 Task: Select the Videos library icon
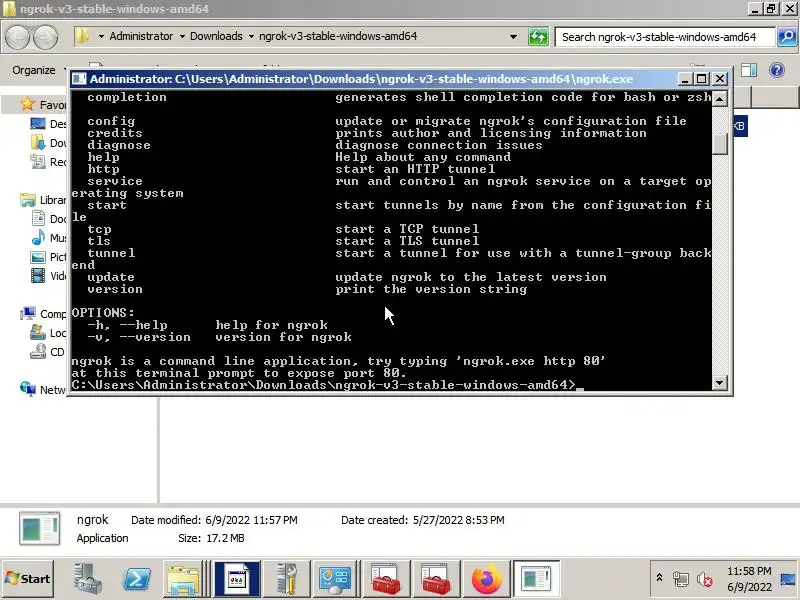pyautogui.click(x=38, y=276)
